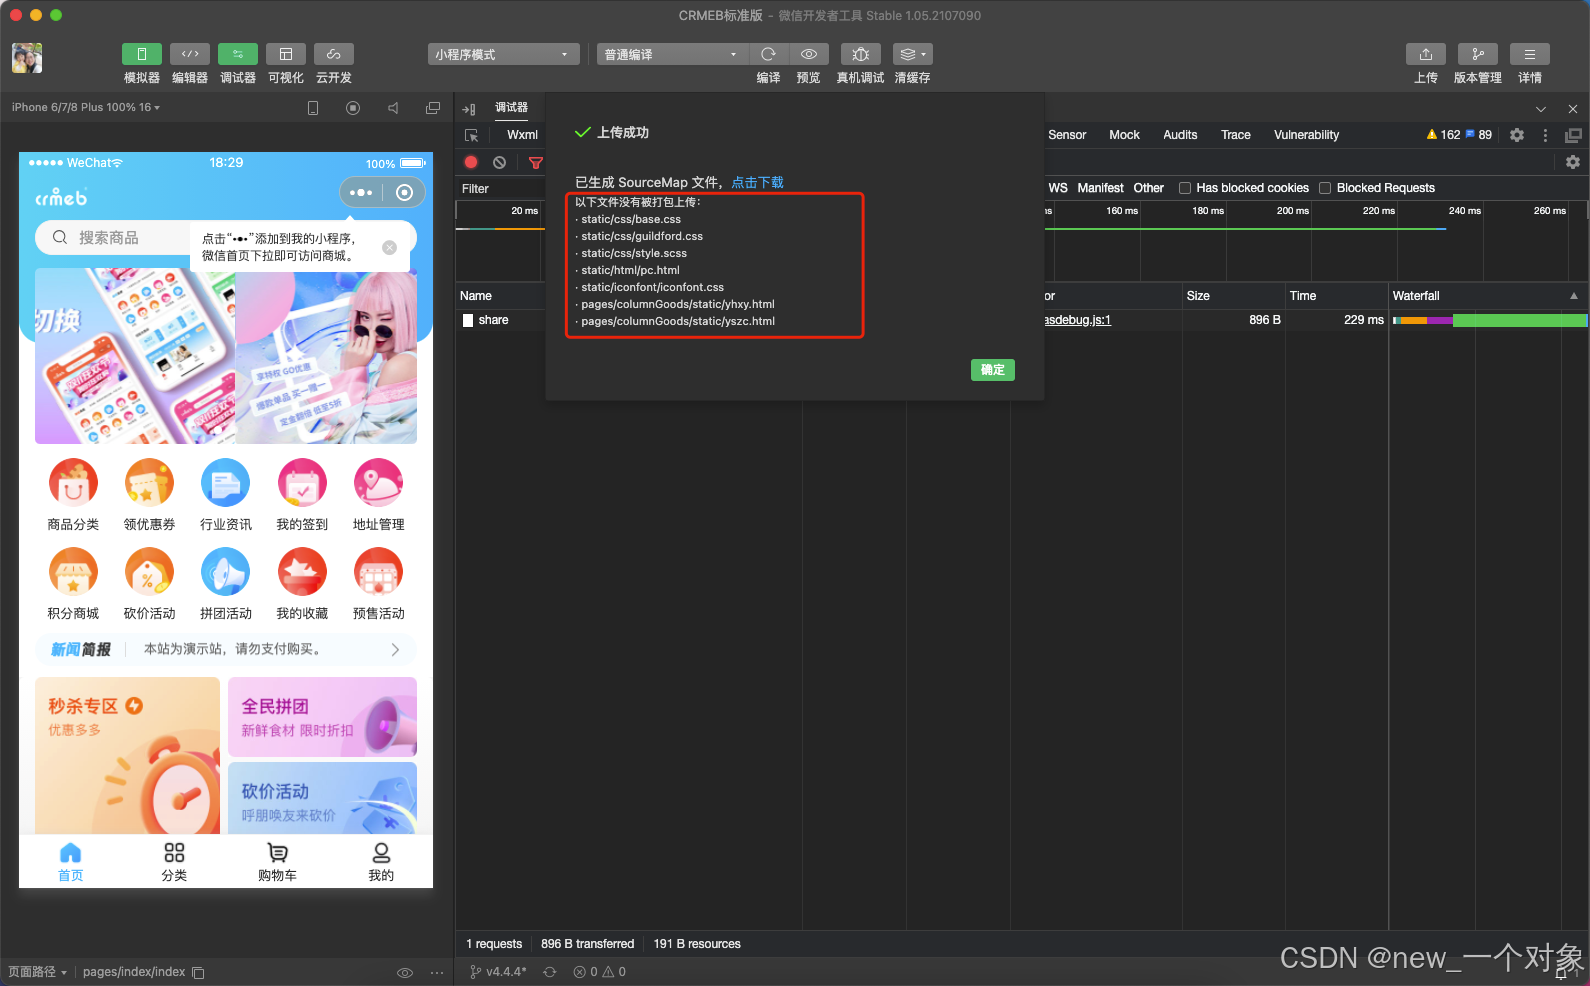Sort network requests by Waterfall column
The width and height of the screenshot is (1590, 986).
click(1487, 296)
